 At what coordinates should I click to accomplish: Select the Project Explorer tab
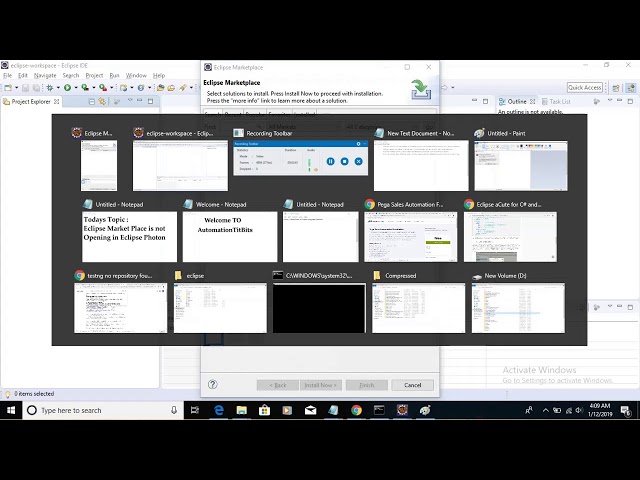[x=31, y=102]
